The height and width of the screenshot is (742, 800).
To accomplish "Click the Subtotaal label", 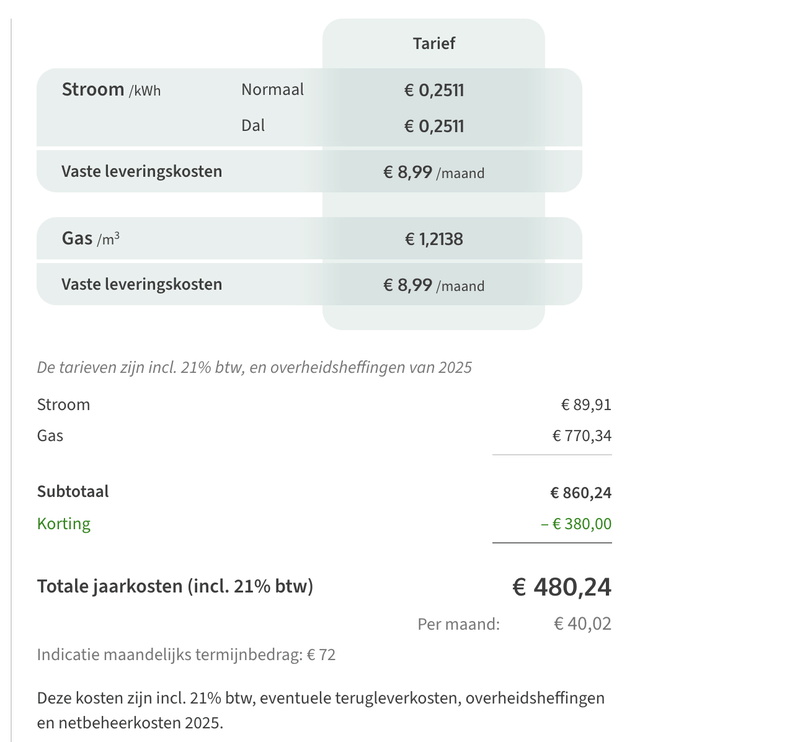I will [73, 492].
